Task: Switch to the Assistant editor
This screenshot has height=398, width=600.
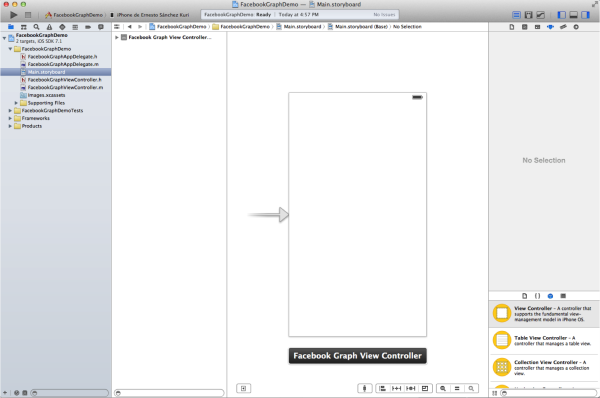Action: pyautogui.click(x=528, y=15)
